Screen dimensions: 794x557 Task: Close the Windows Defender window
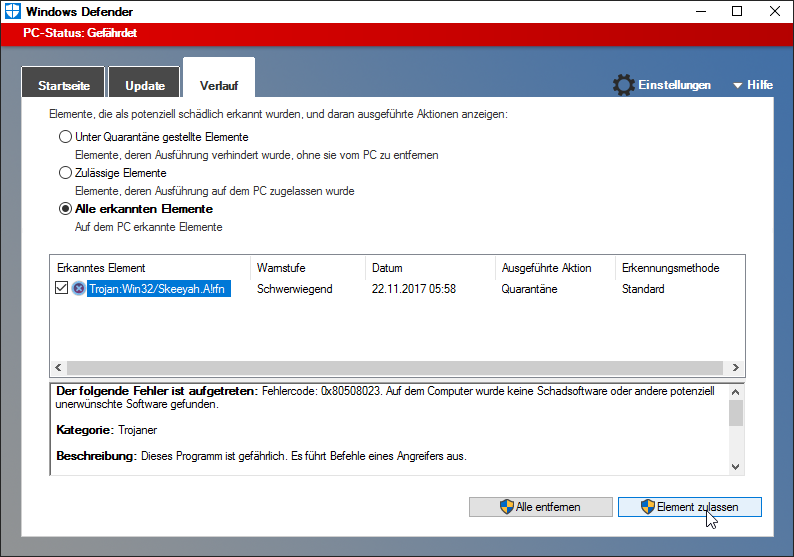[775, 11]
